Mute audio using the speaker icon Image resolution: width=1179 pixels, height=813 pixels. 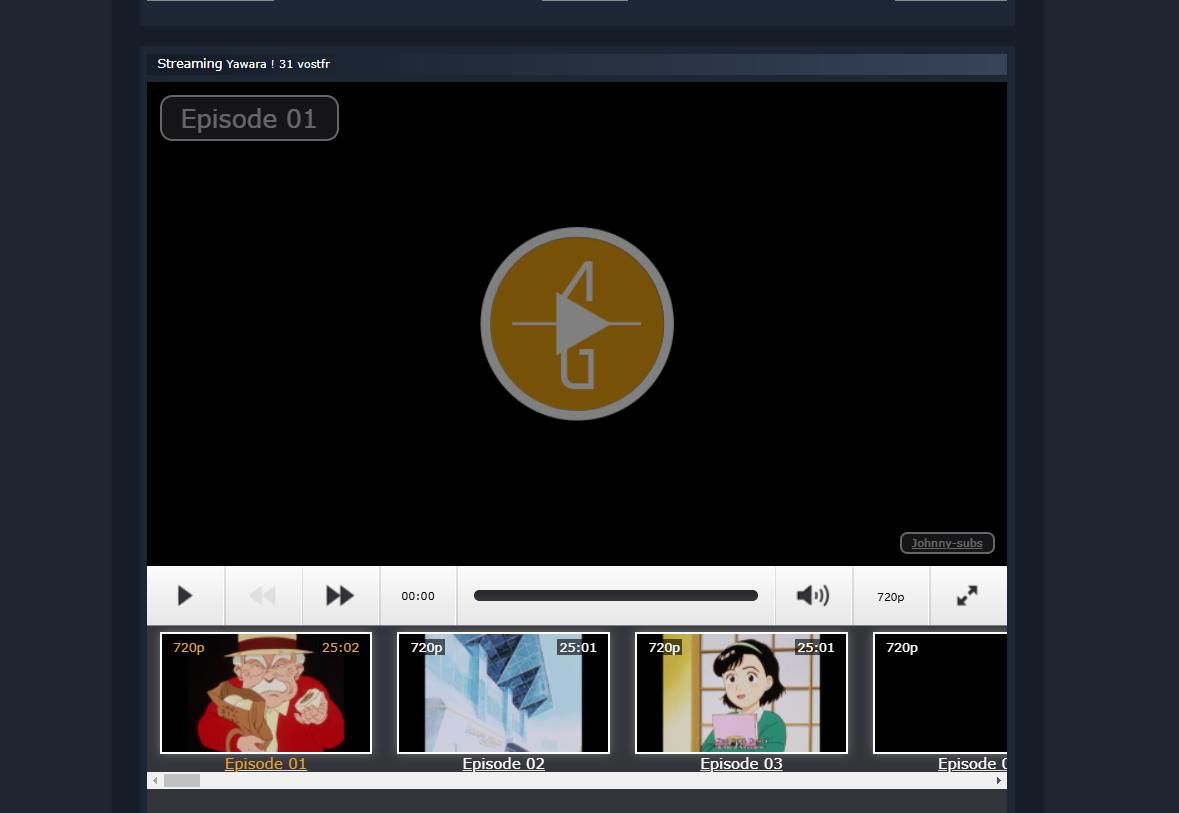(813, 596)
